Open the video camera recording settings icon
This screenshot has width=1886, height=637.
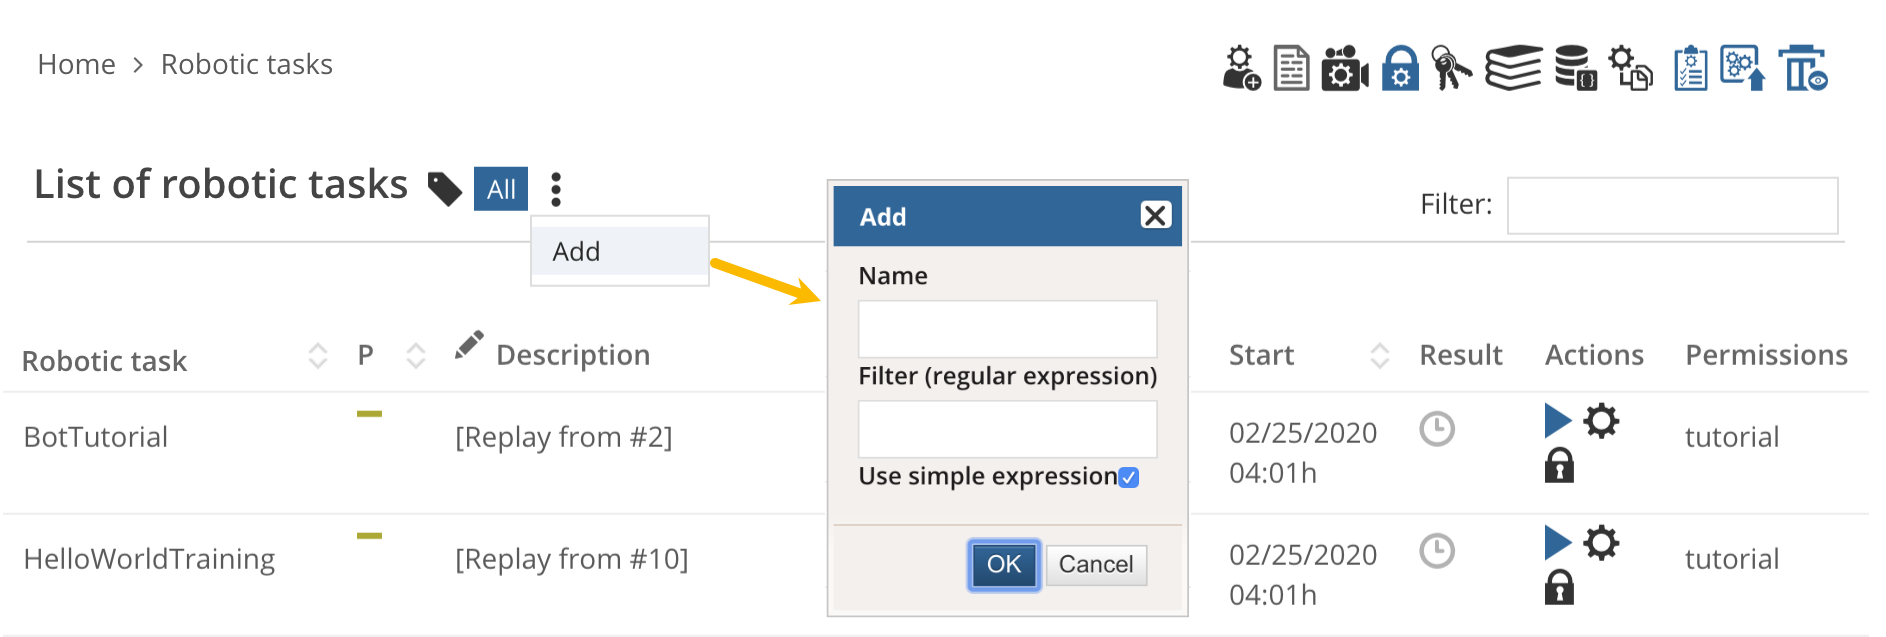(1344, 69)
